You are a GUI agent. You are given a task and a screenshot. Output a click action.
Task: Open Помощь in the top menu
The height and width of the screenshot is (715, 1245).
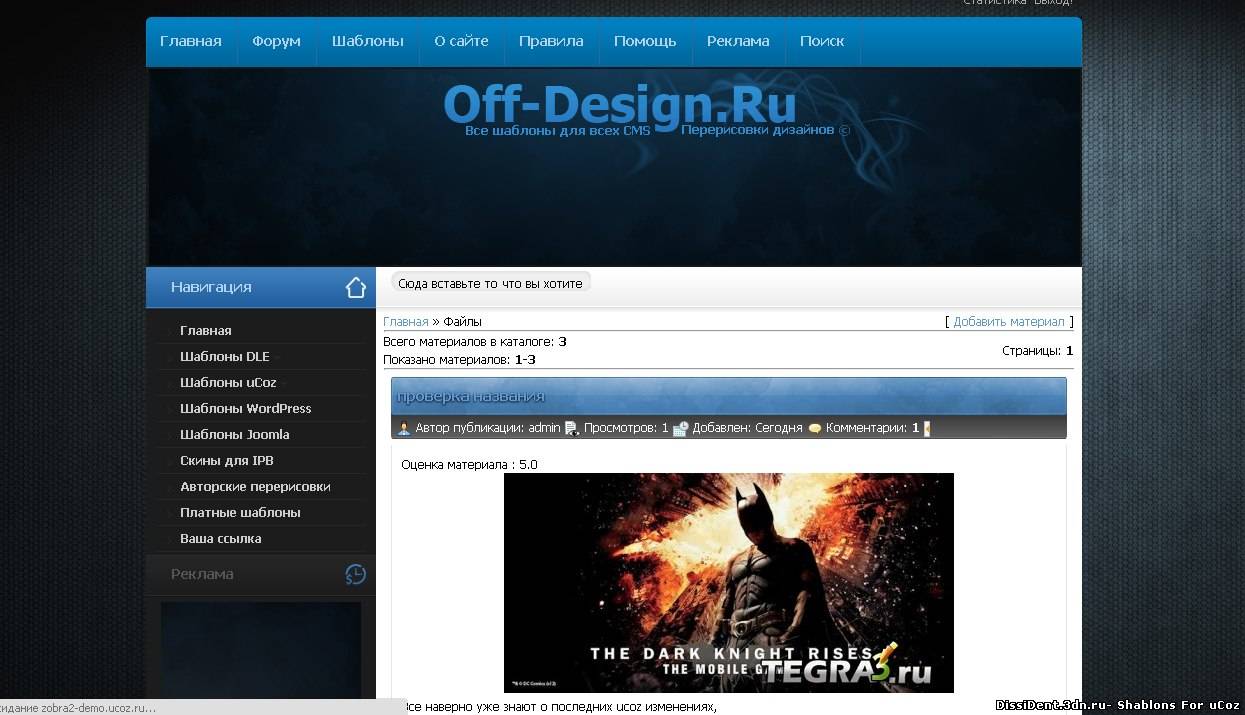click(645, 41)
